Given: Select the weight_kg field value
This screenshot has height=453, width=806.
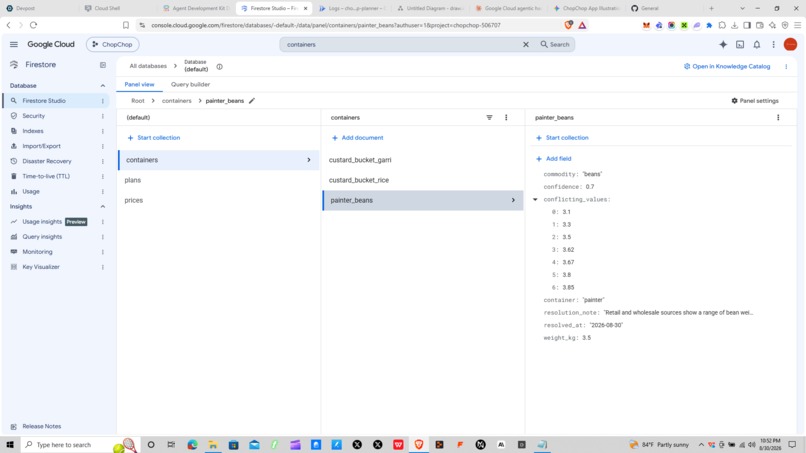Looking at the screenshot, I should coord(587,338).
